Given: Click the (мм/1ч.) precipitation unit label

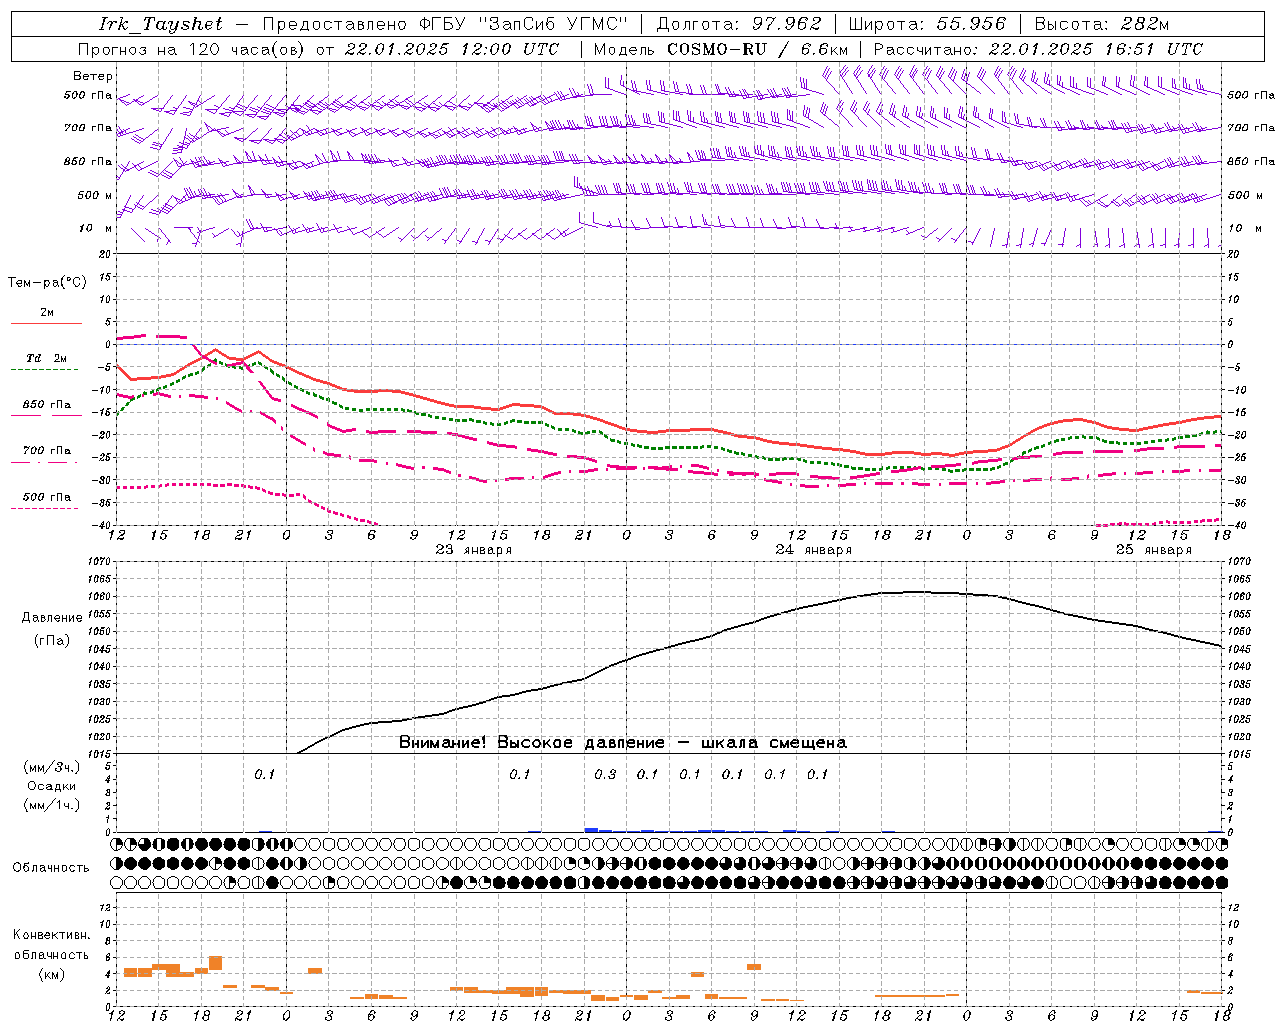Looking at the screenshot, I should tap(52, 804).
